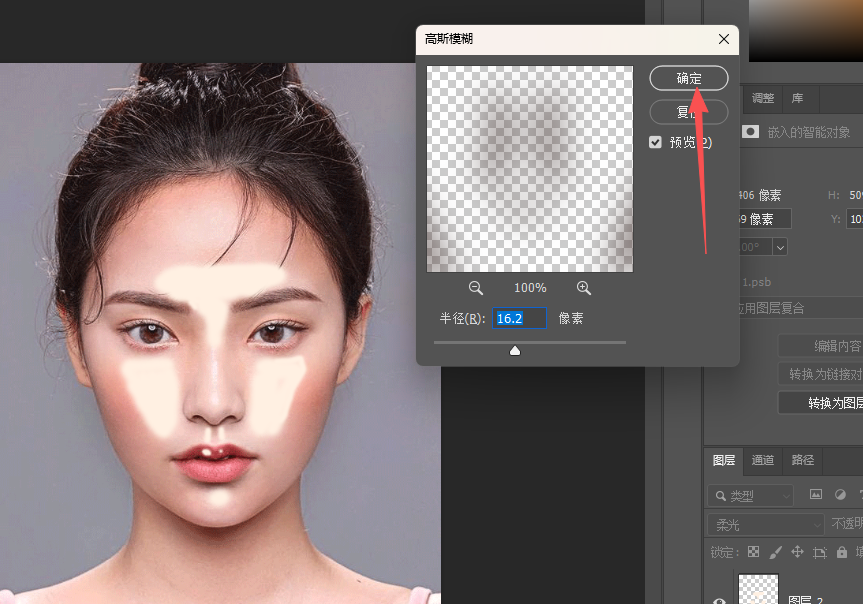Zoom out the Gaussian Blur preview
This screenshot has width=863, height=604.
476,288
